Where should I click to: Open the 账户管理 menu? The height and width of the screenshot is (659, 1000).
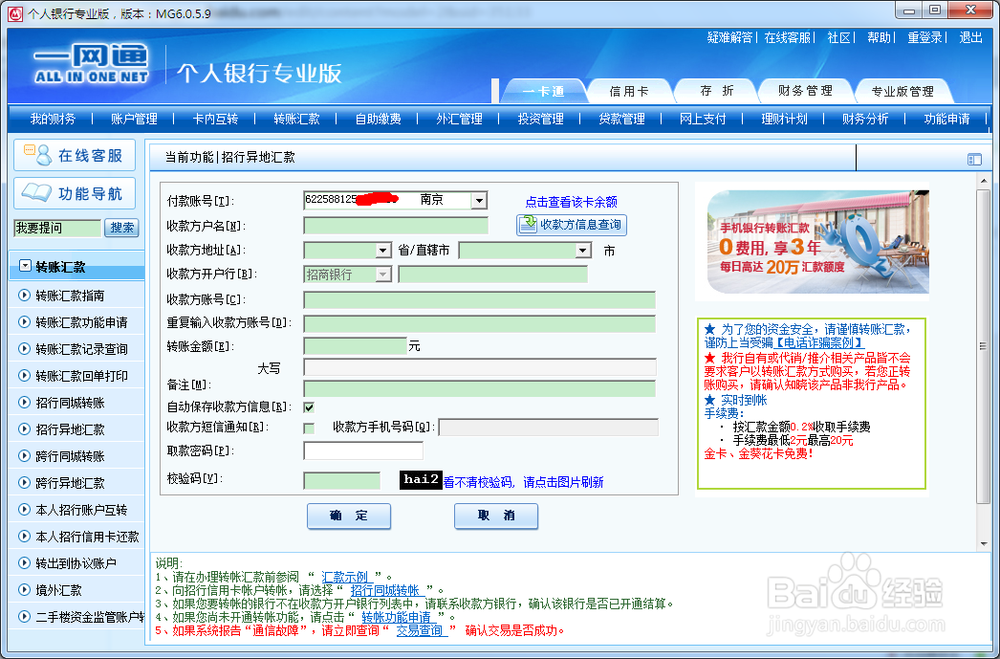[x=134, y=119]
